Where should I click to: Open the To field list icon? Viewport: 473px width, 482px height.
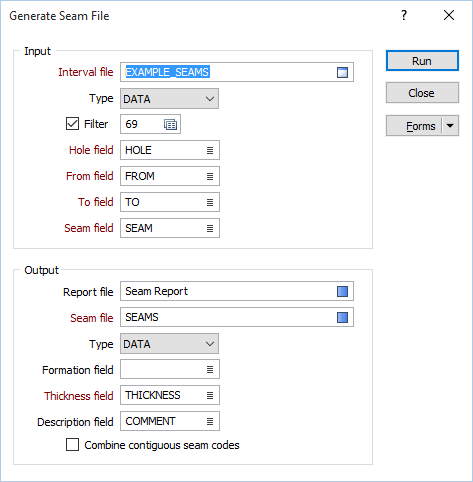210,202
